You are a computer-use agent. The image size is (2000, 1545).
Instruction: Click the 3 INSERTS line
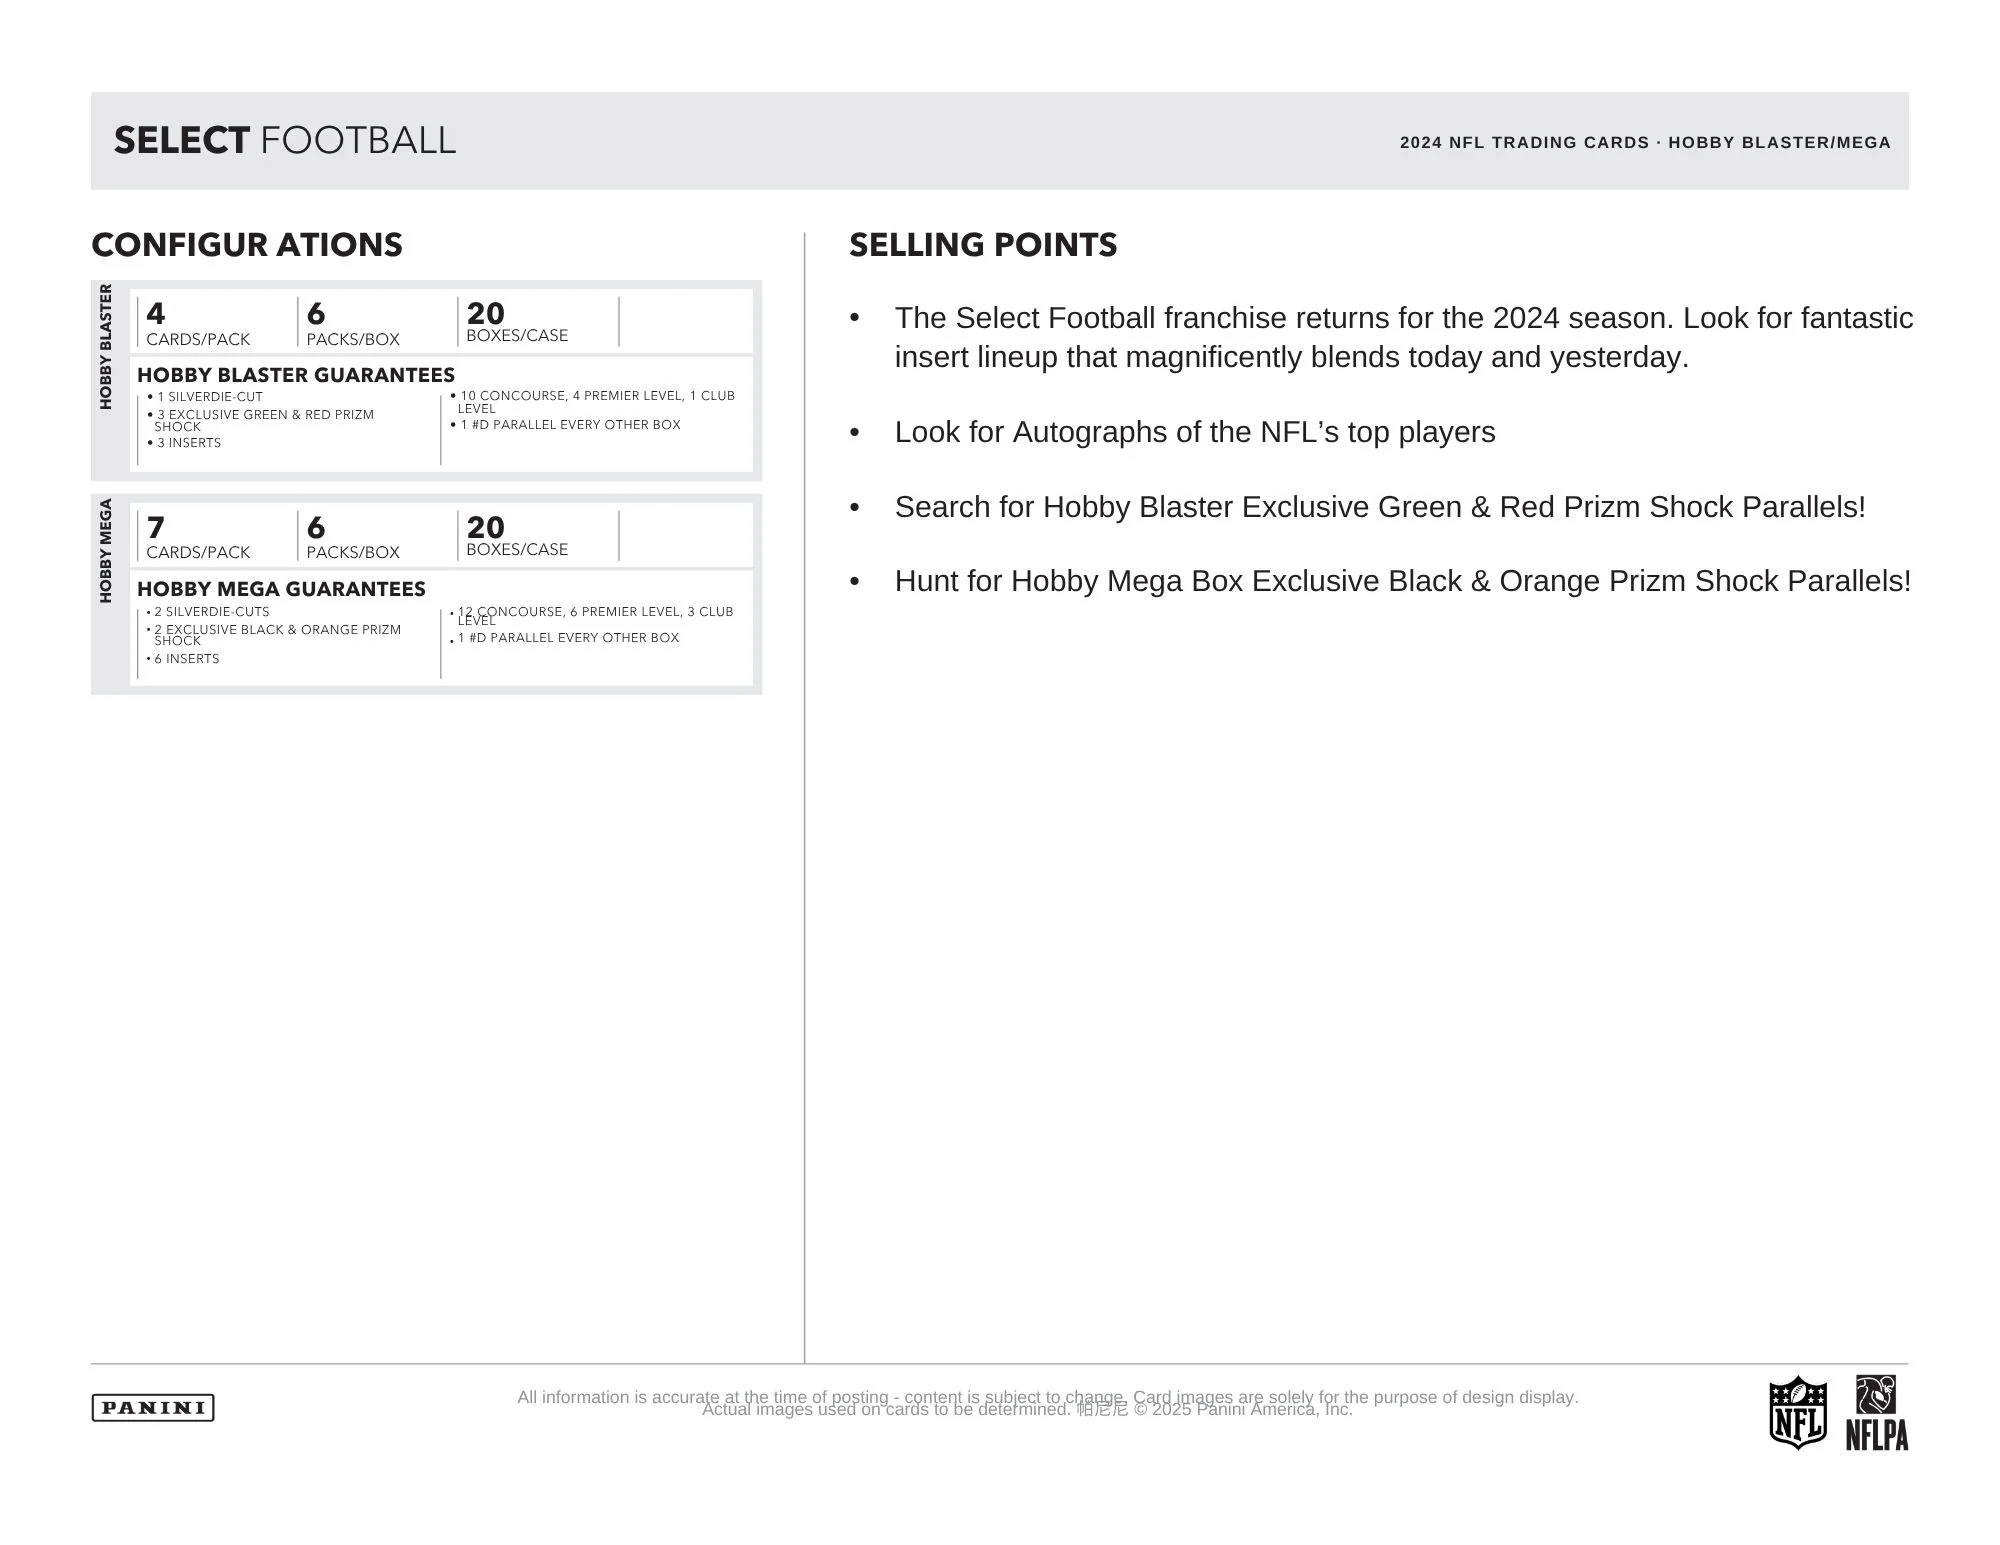[184, 443]
